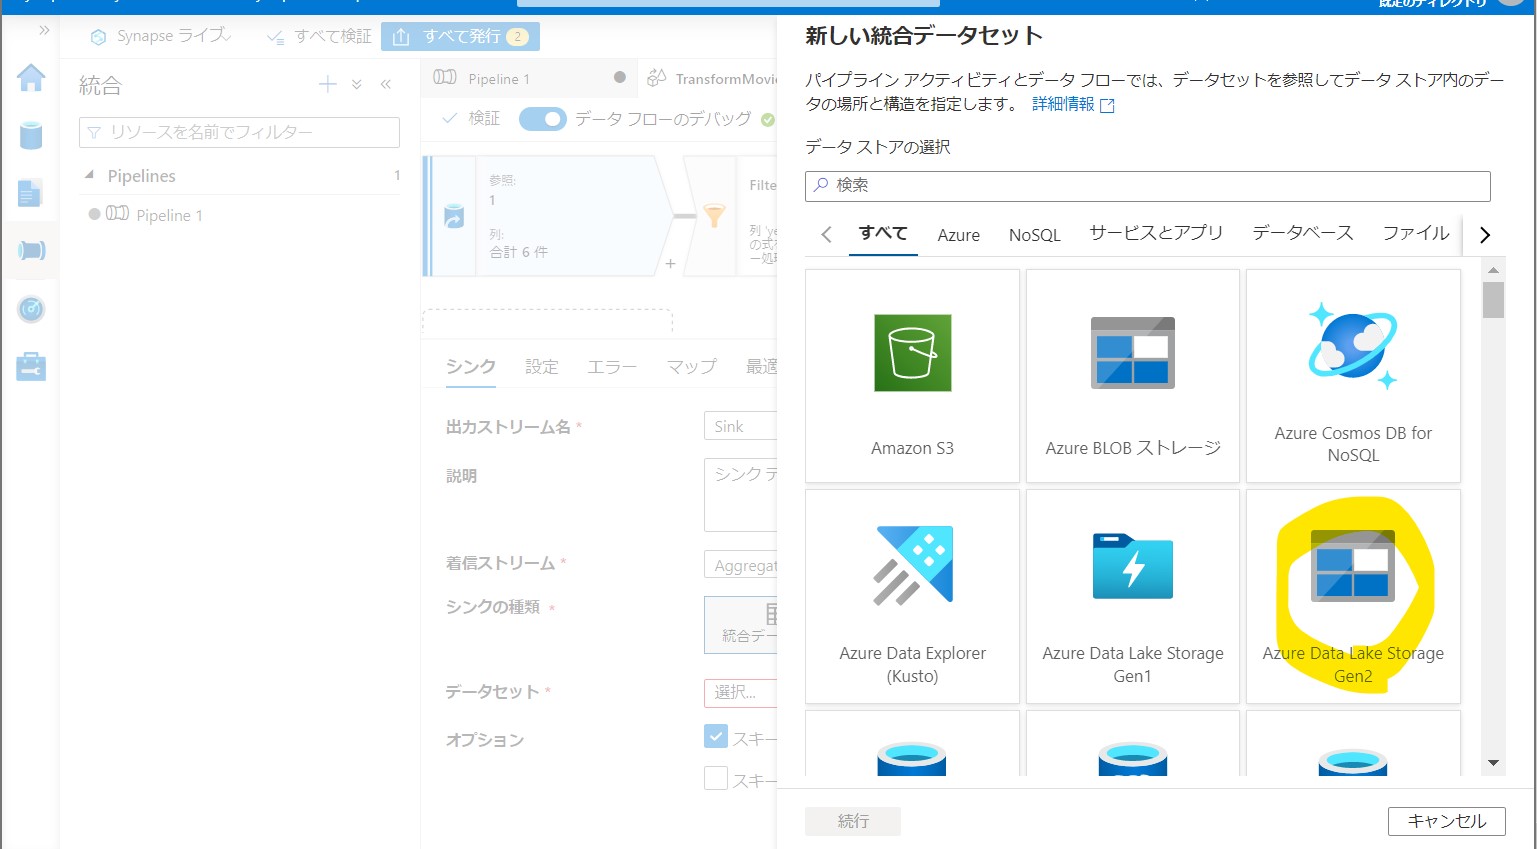The width and height of the screenshot is (1537, 849).
Task: Show previous data store category tabs
Action: [826, 235]
